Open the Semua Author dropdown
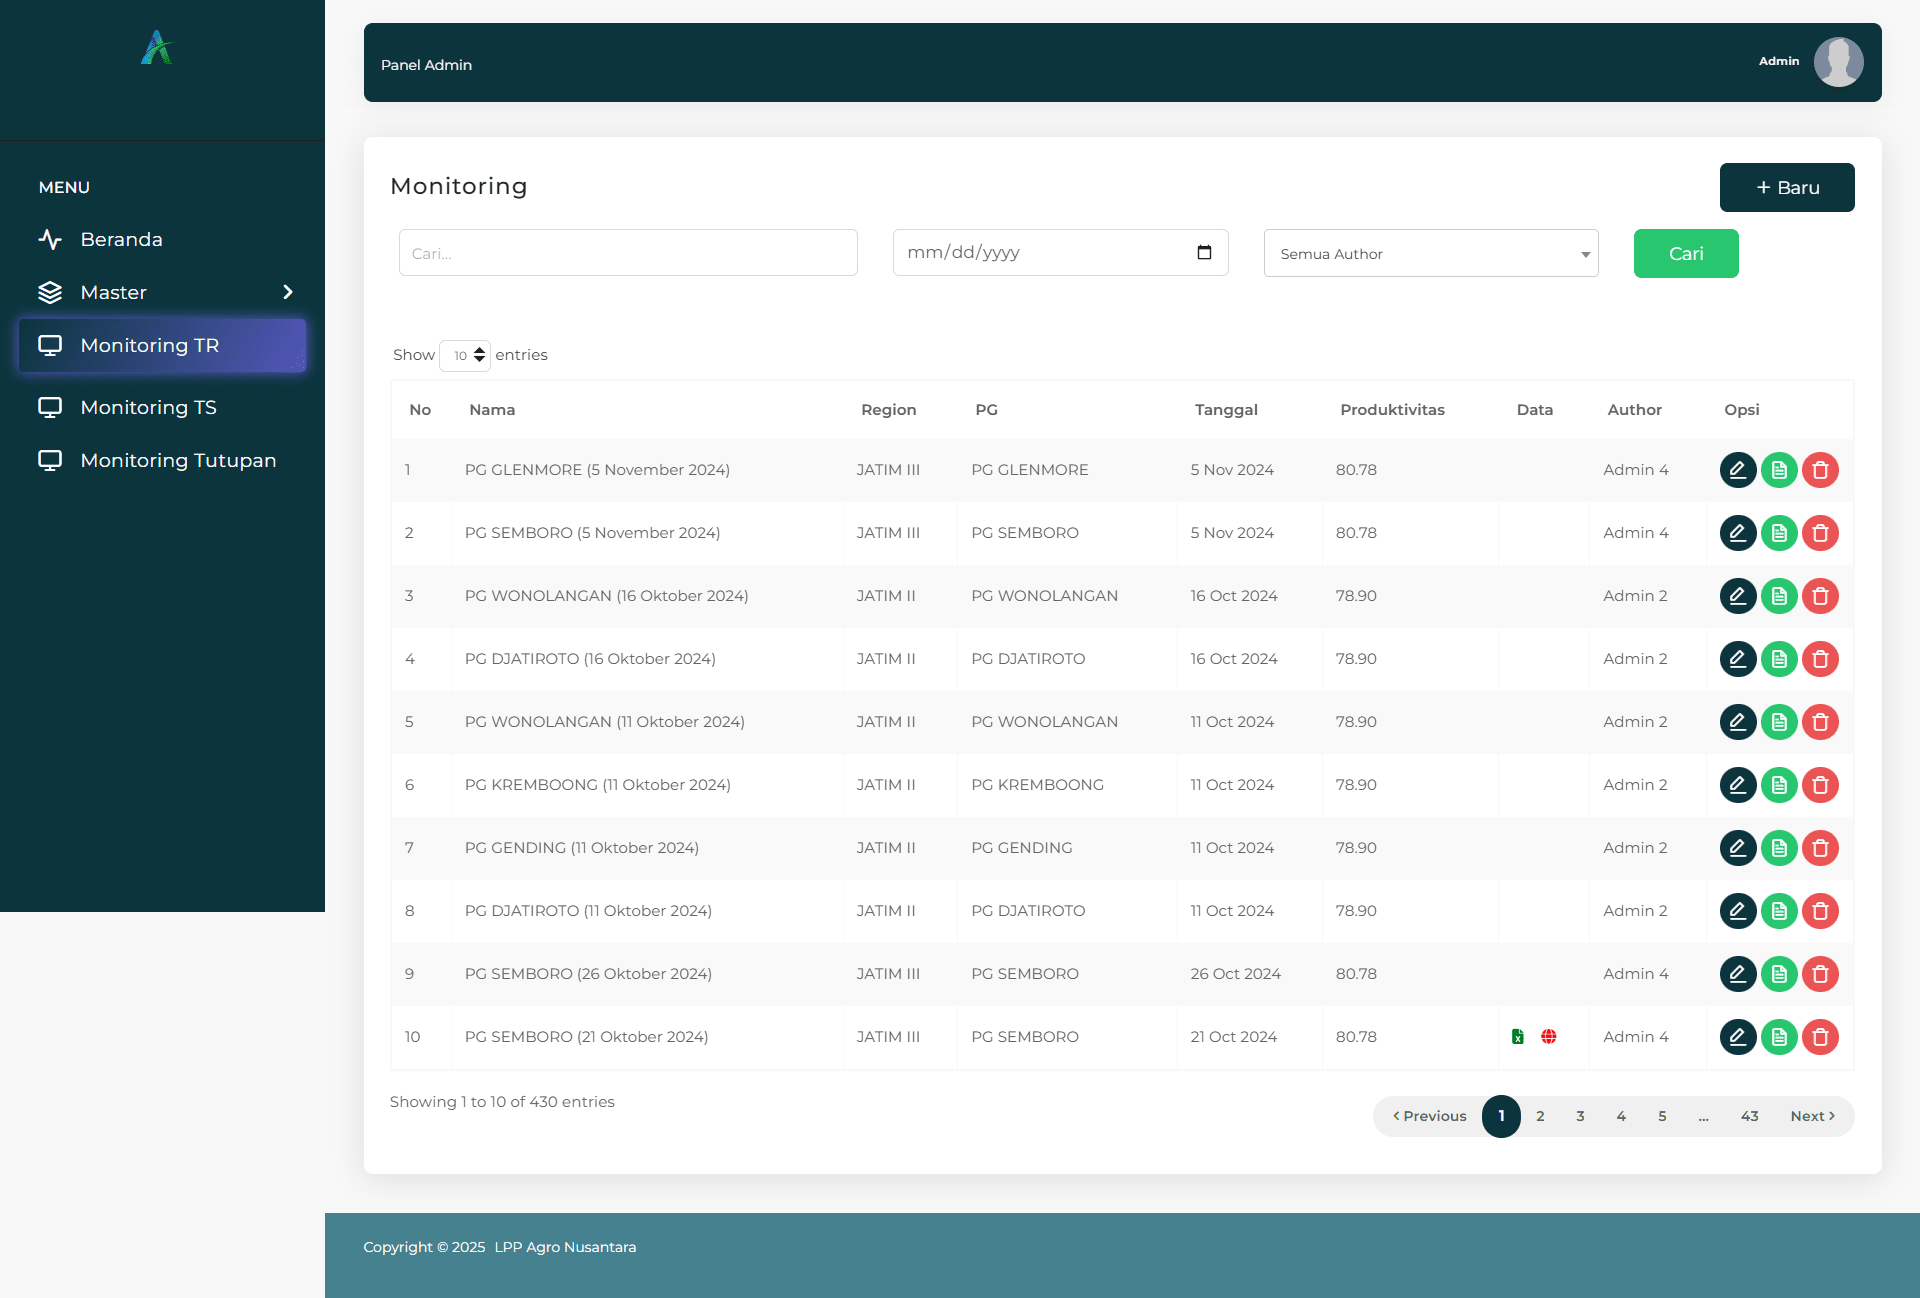 point(1430,253)
